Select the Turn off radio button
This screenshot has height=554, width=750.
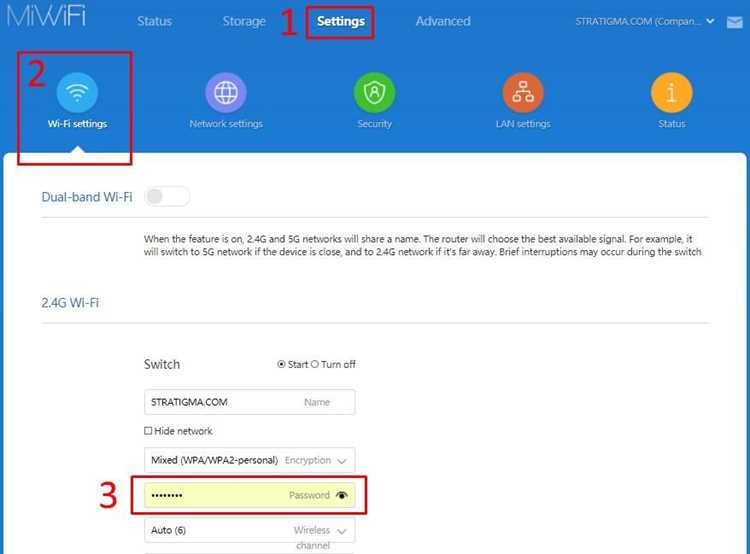tap(314, 364)
